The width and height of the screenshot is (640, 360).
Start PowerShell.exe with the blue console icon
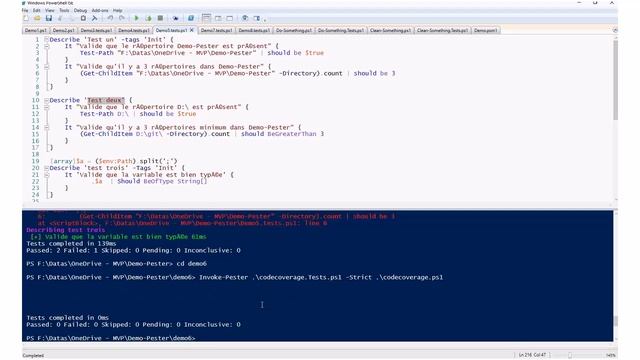coord(191,18)
